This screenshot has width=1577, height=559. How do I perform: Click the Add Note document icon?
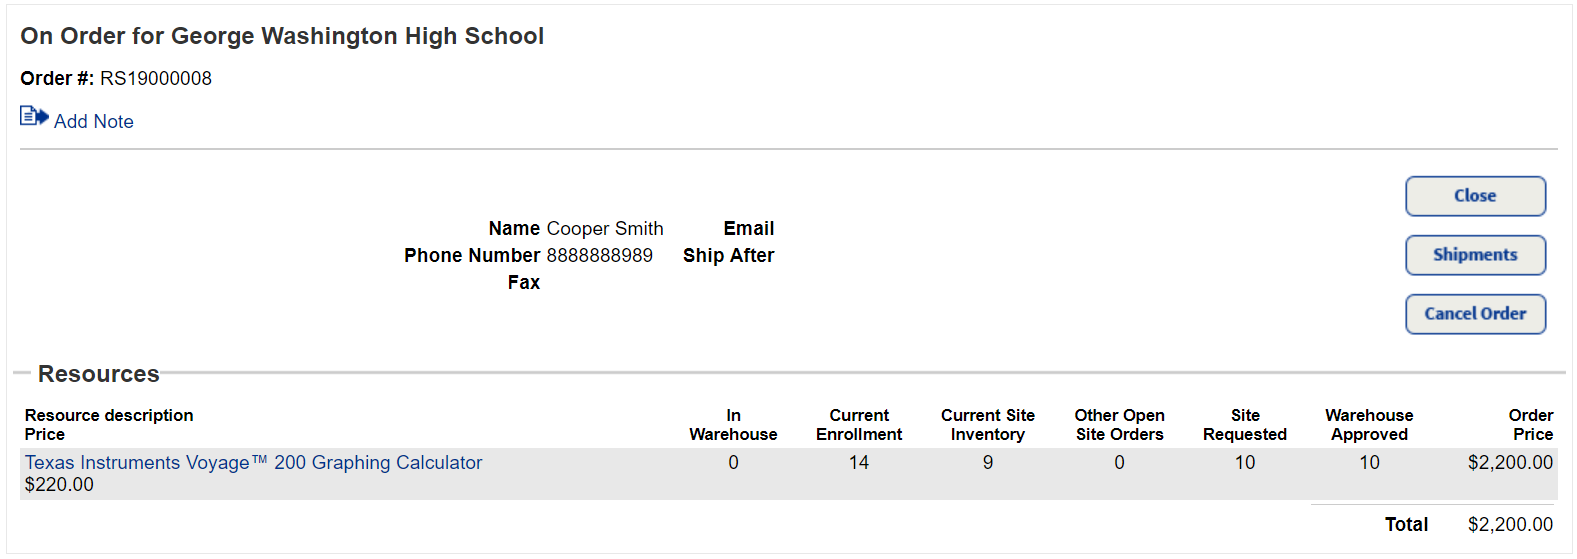pos(34,117)
